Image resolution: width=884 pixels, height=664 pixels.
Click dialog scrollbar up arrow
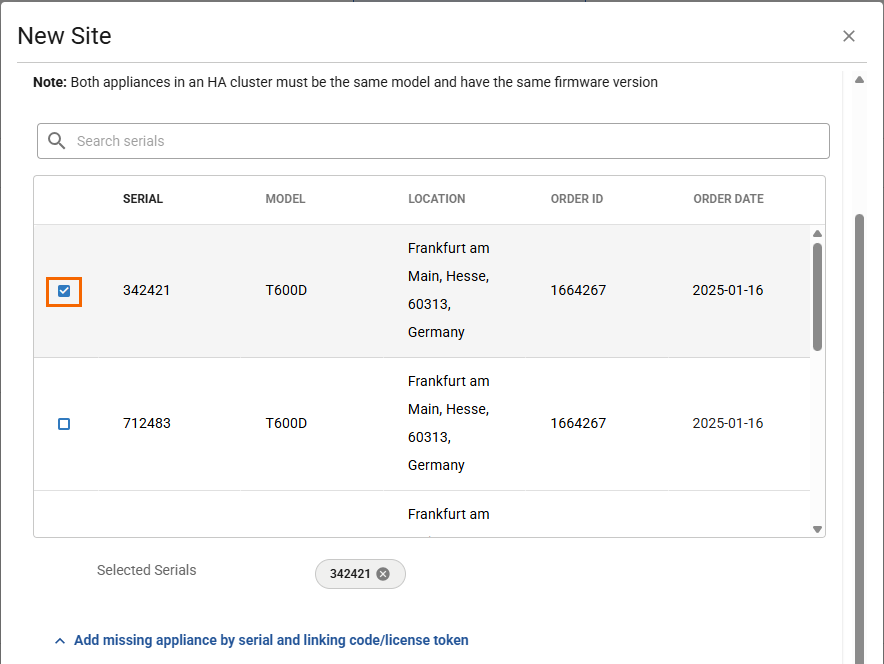(858, 80)
